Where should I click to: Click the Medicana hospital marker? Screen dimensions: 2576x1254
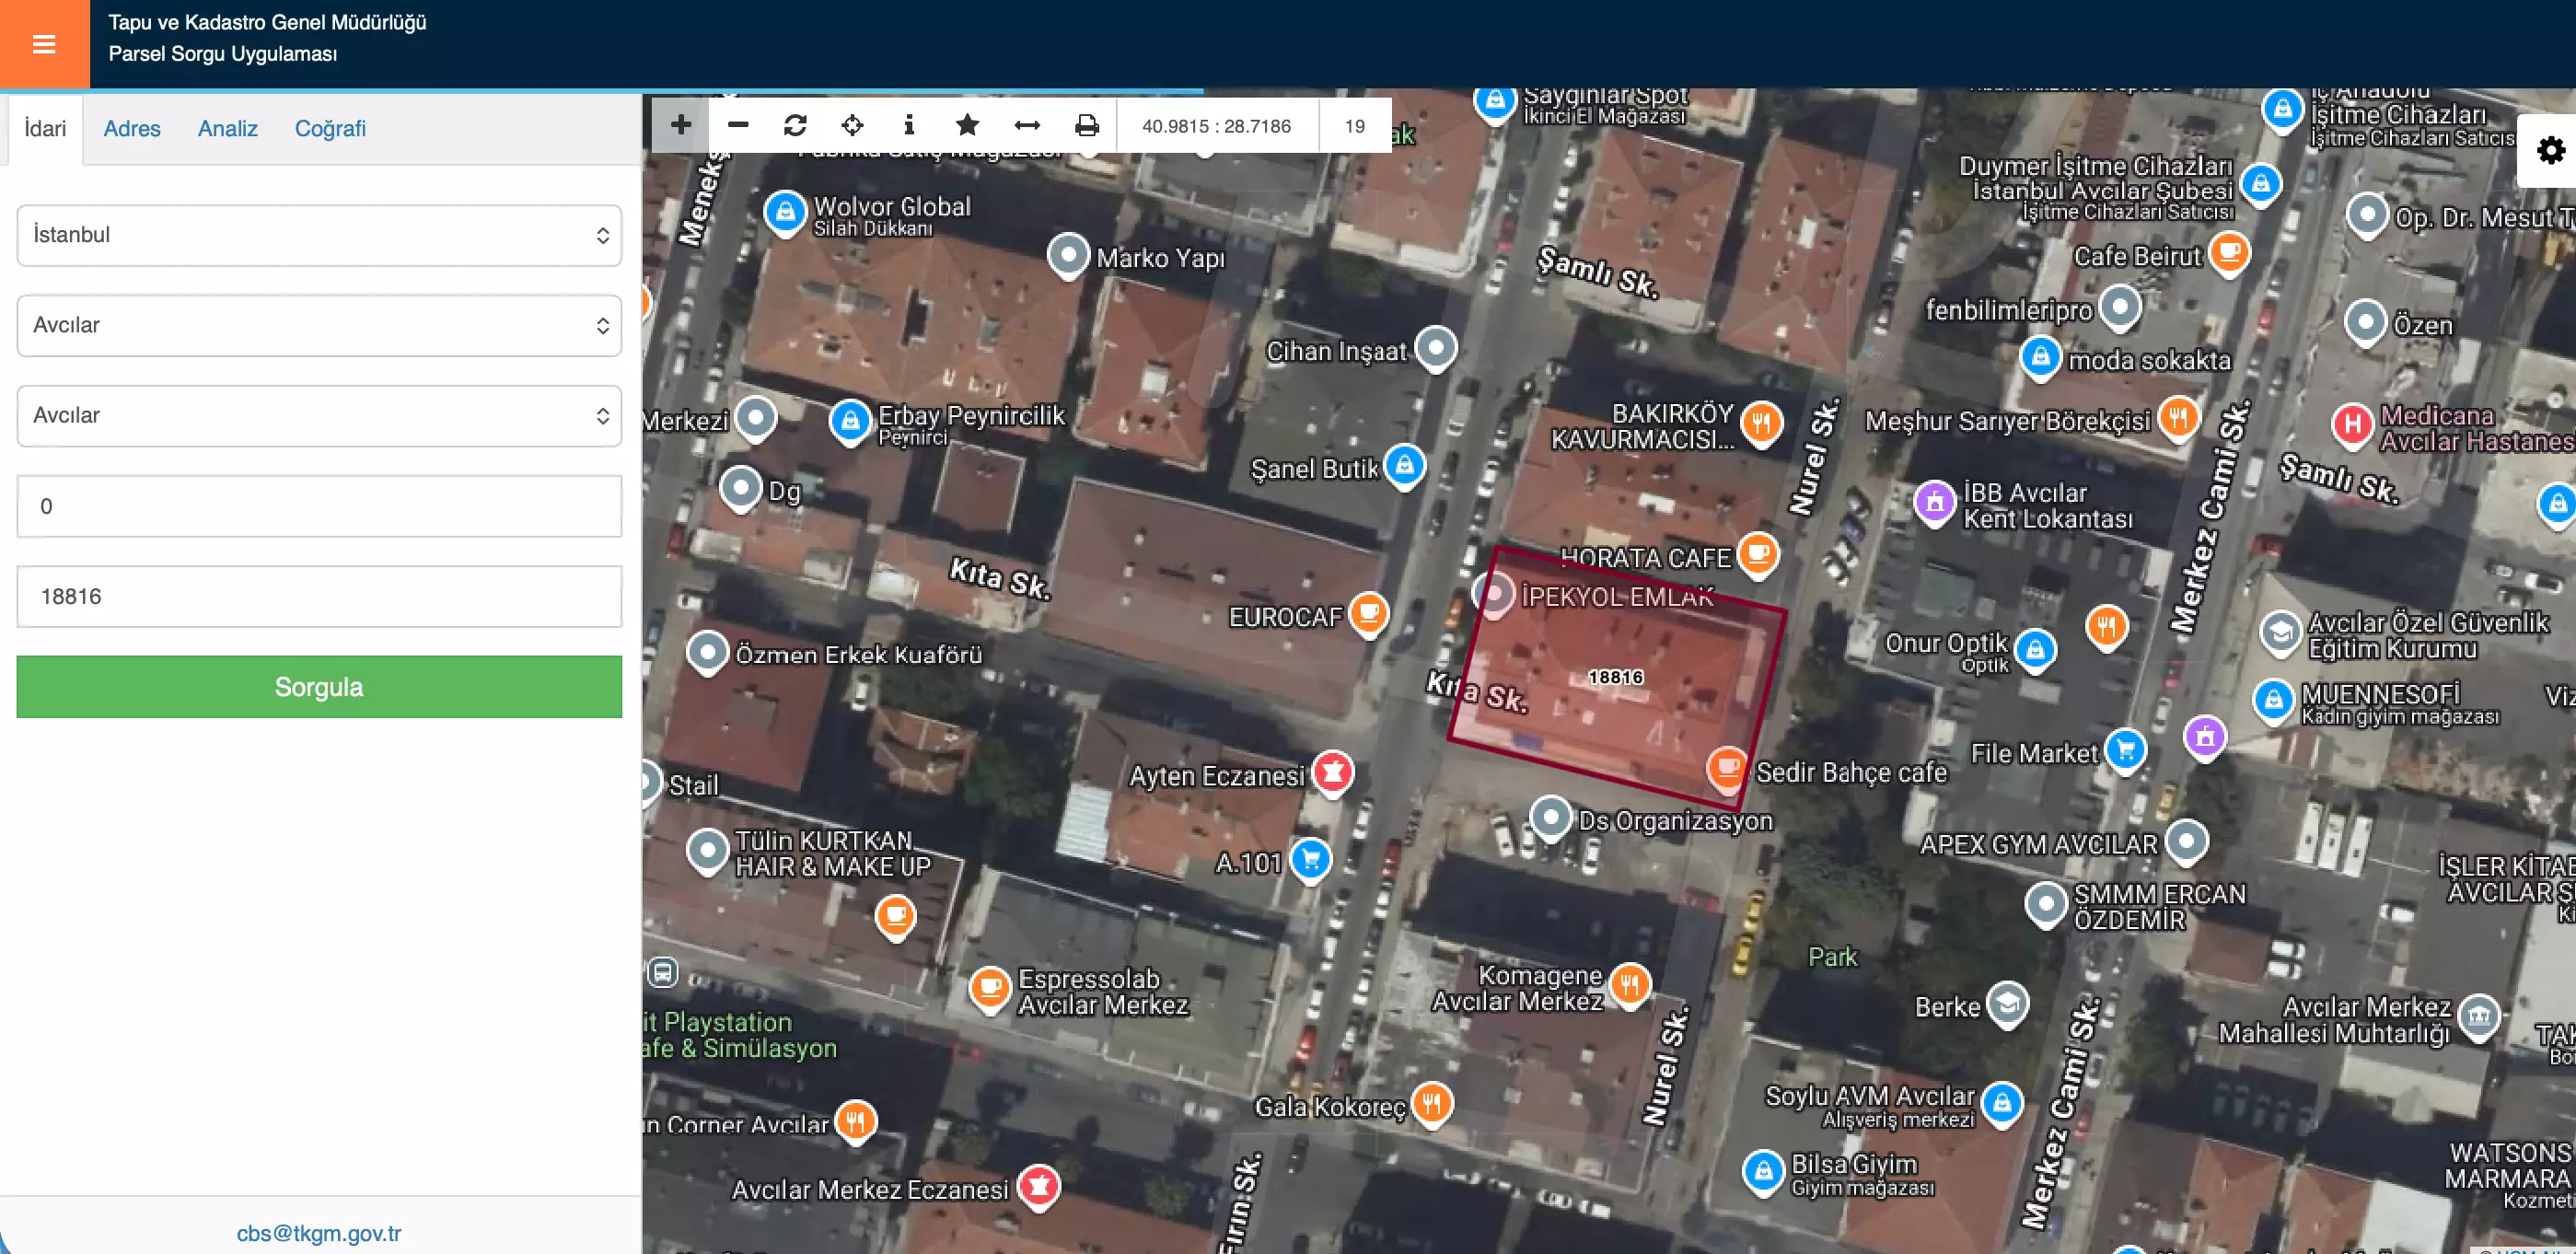[x=2353, y=426]
